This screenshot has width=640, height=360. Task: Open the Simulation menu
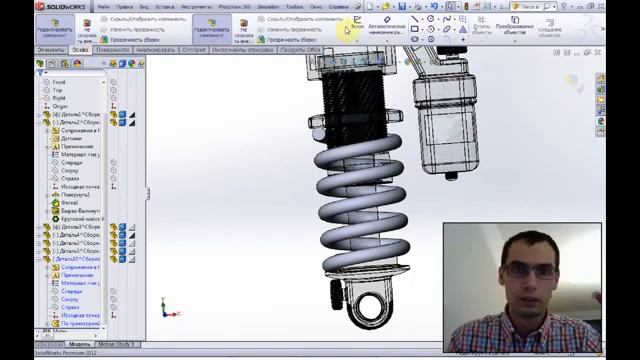tap(268, 7)
